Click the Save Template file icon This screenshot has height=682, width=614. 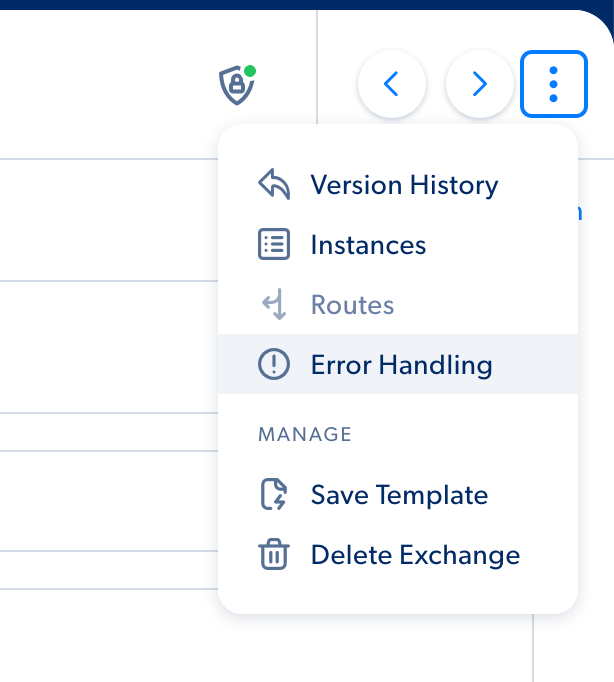274,494
